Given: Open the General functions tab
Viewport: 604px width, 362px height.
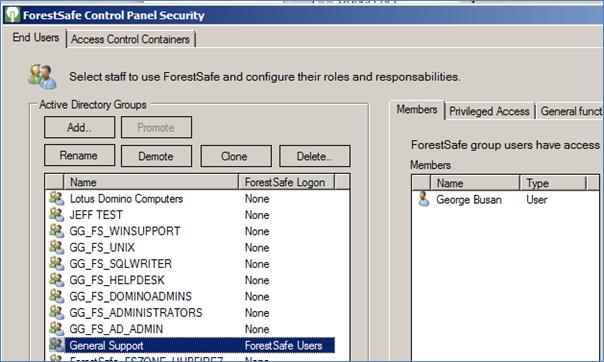Looking at the screenshot, I should coord(570,111).
